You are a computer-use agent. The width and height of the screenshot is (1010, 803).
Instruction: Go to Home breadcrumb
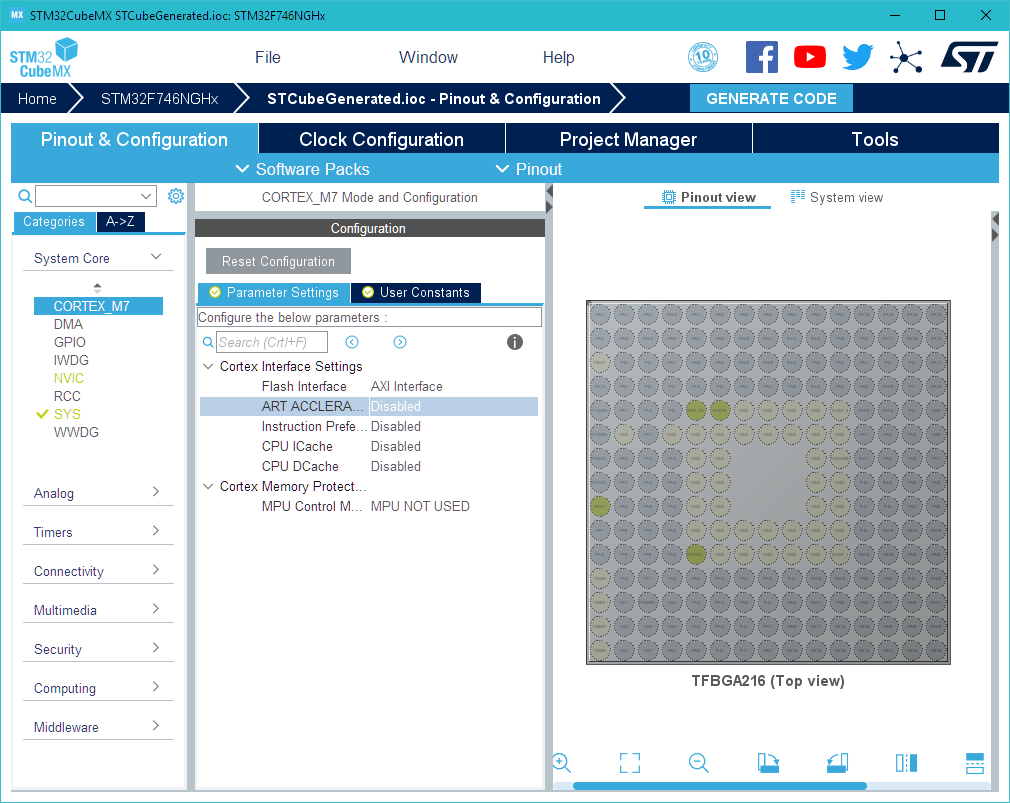coord(37,99)
